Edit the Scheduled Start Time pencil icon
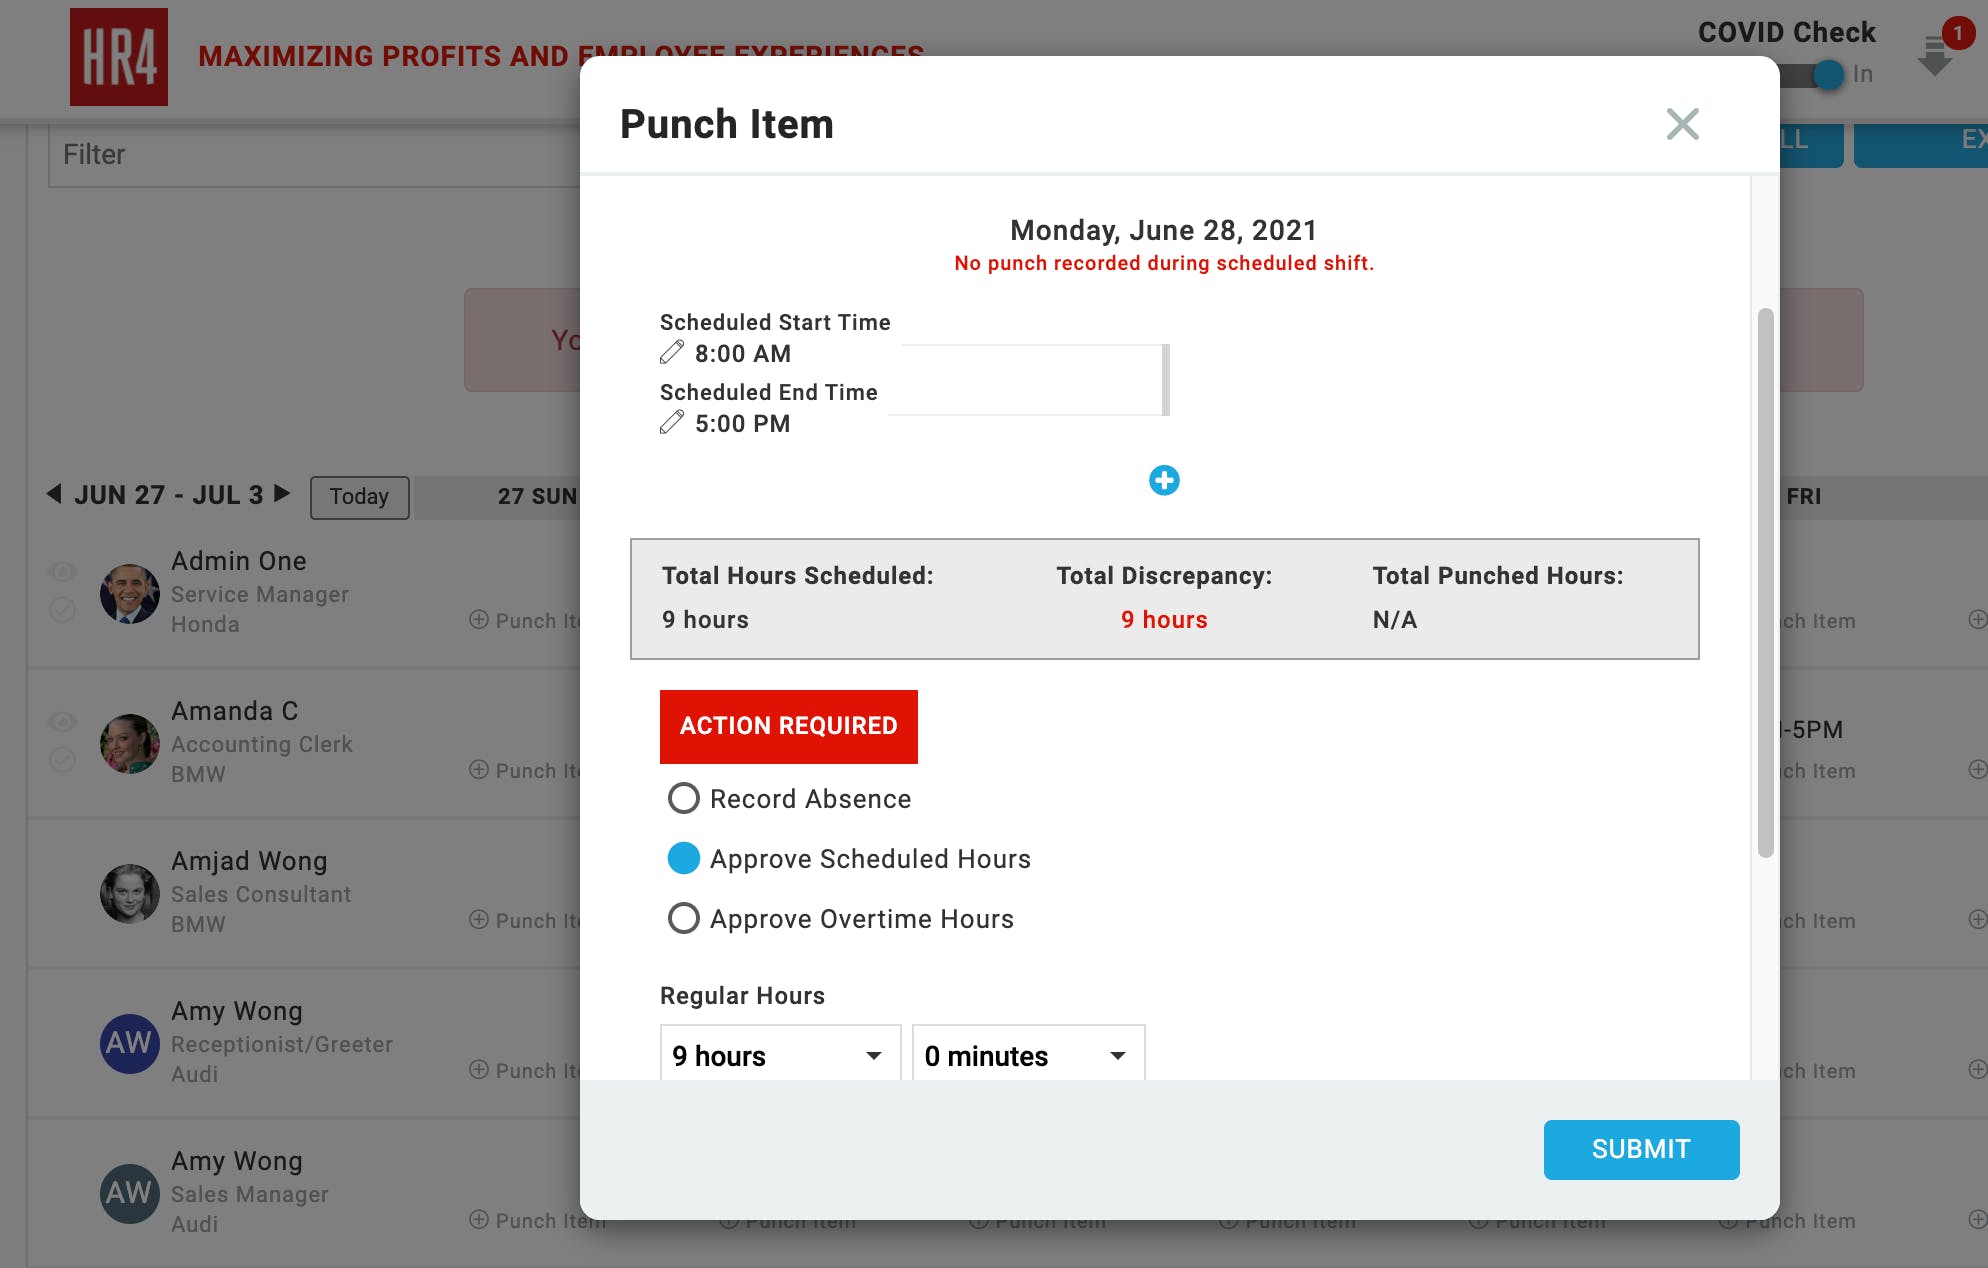1988x1268 pixels. click(672, 352)
